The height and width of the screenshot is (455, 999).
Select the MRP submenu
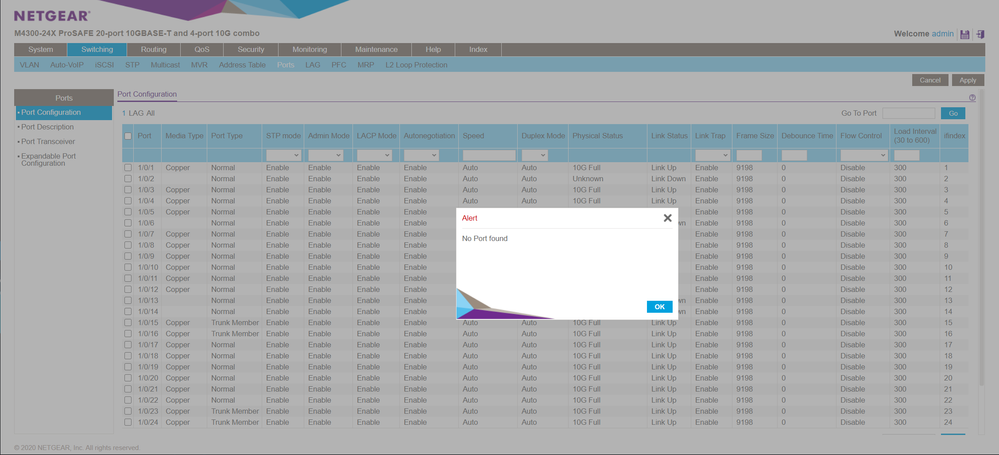(x=366, y=65)
